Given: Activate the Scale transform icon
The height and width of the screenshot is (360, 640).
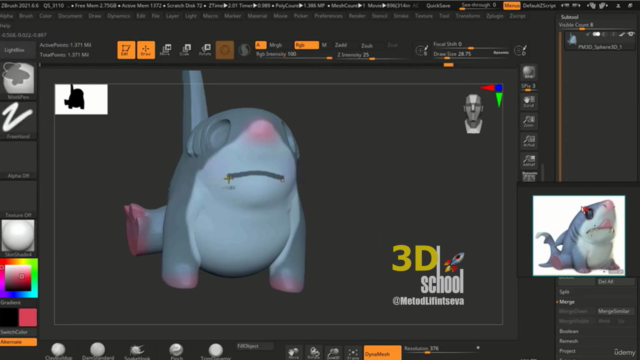Looking at the screenshot, I should [185, 50].
